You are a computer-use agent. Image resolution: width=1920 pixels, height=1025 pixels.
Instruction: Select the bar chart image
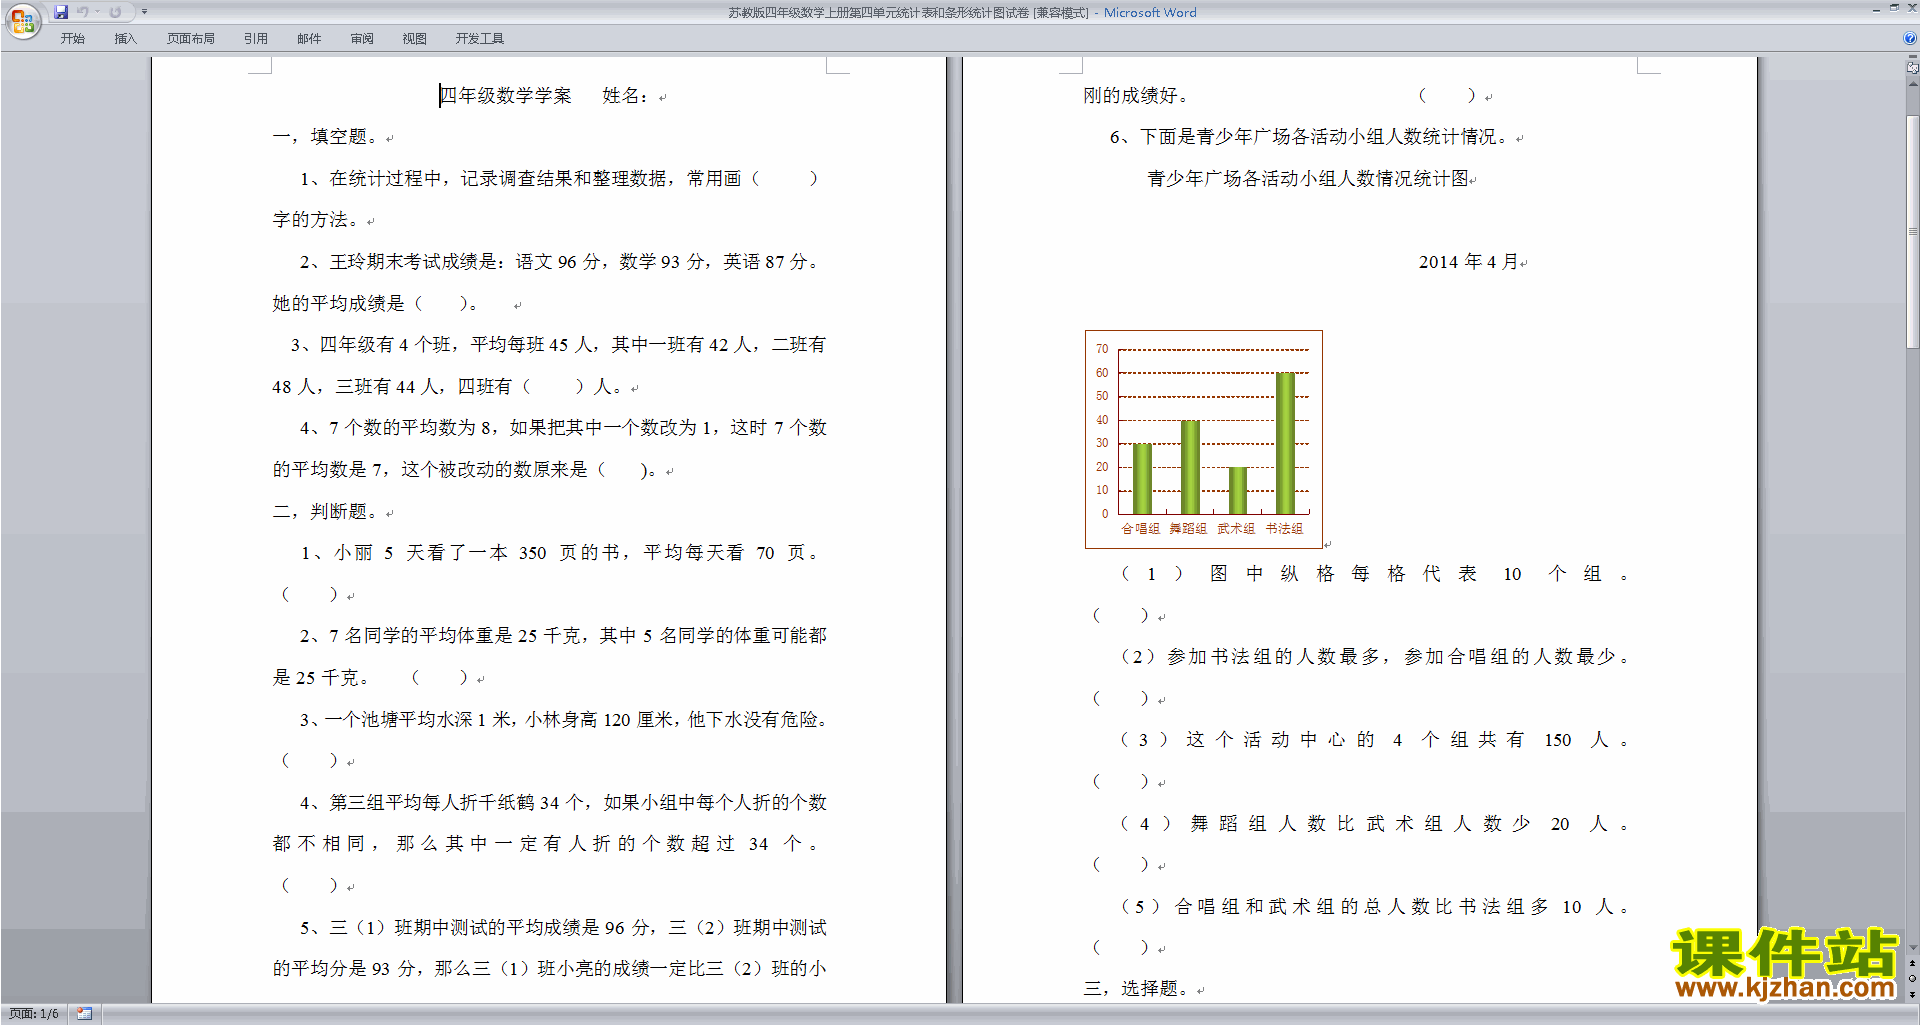click(x=1204, y=439)
